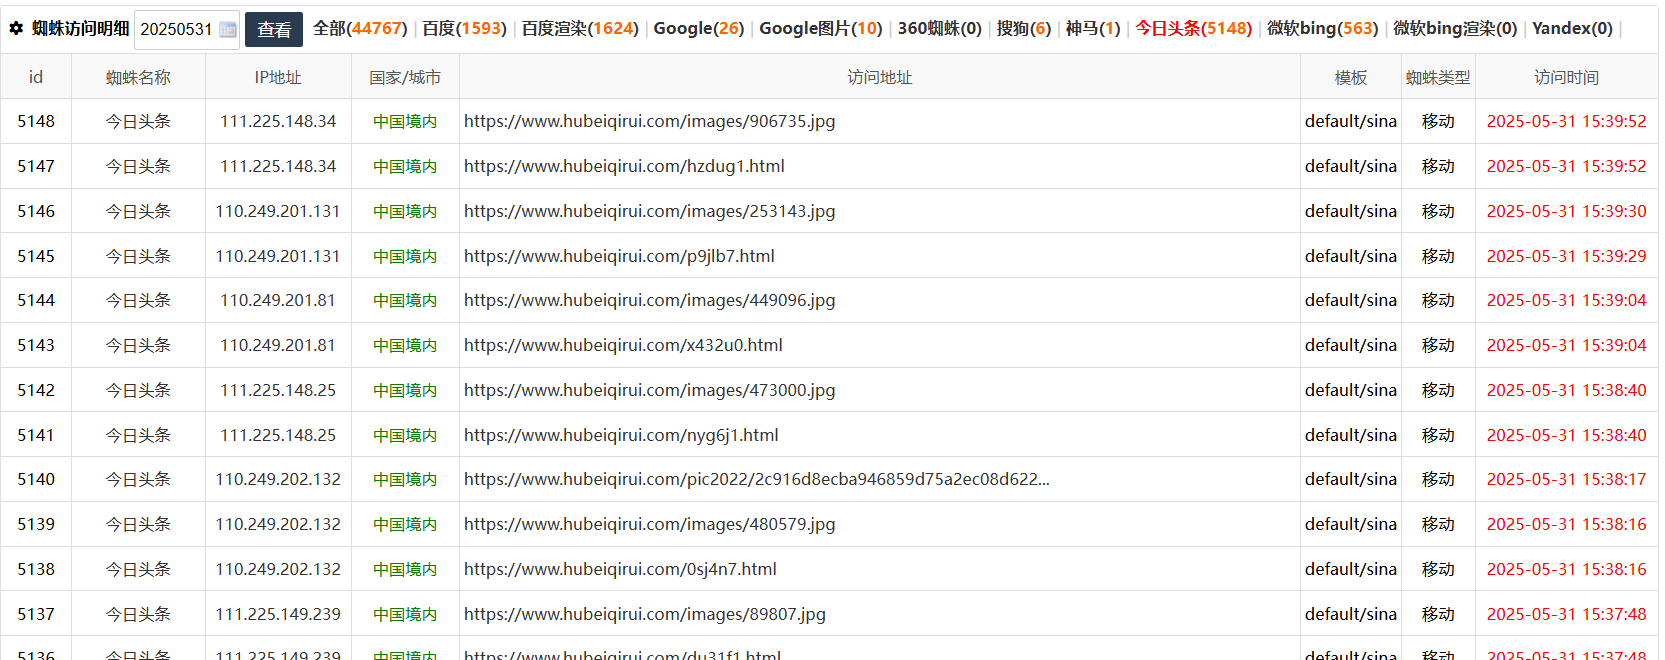Open URL hzdug1.html
1665x660 pixels.
pyautogui.click(x=624, y=166)
